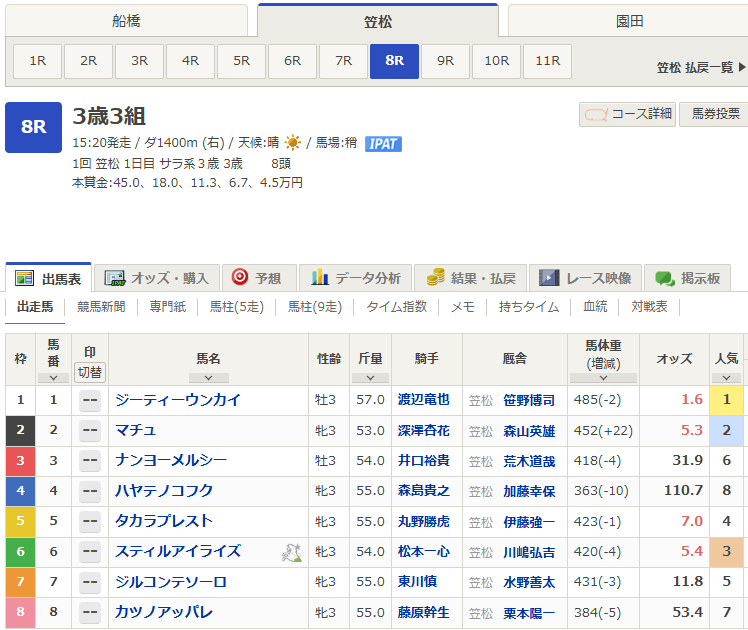
Task: Open horse page for カツノアッパレ
Action: tap(164, 612)
